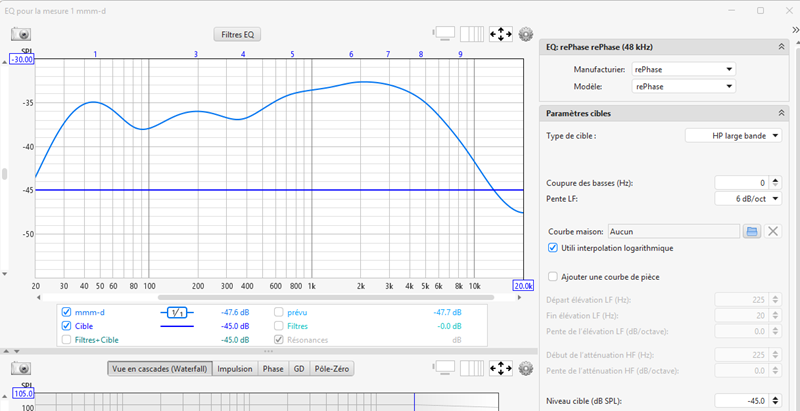
Task: Click the down arrow at the bottom of the SPL axis
Action: [5, 274]
